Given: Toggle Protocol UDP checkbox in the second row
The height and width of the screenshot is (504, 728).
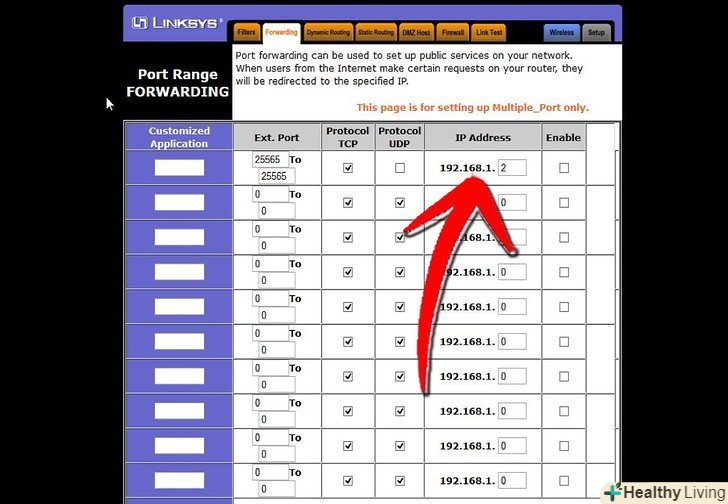Looking at the screenshot, I should 400,203.
